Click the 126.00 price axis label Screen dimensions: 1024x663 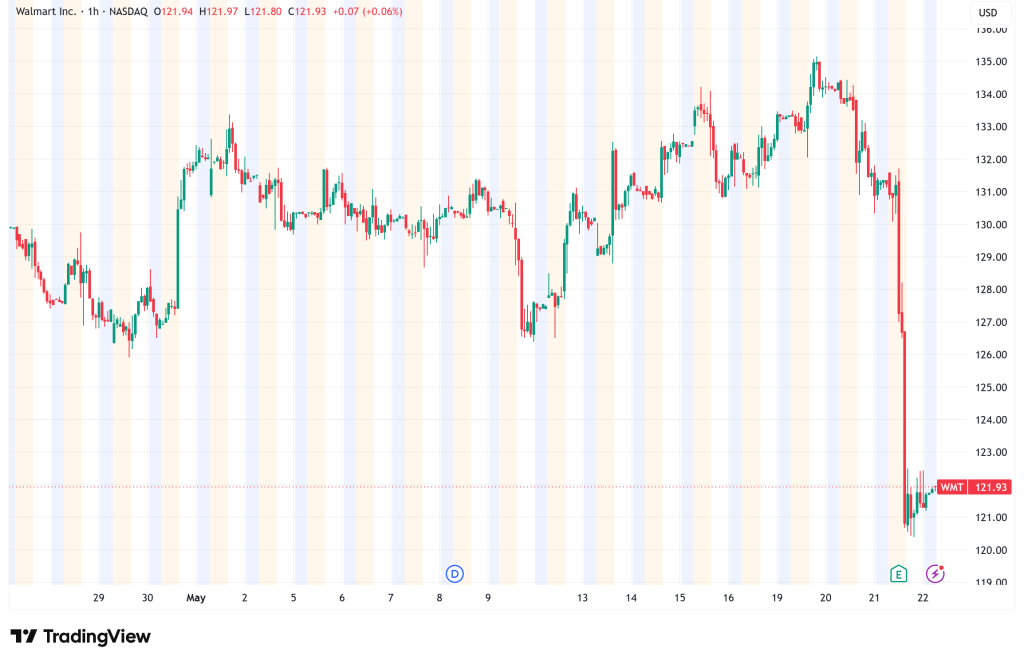click(991, 355)
